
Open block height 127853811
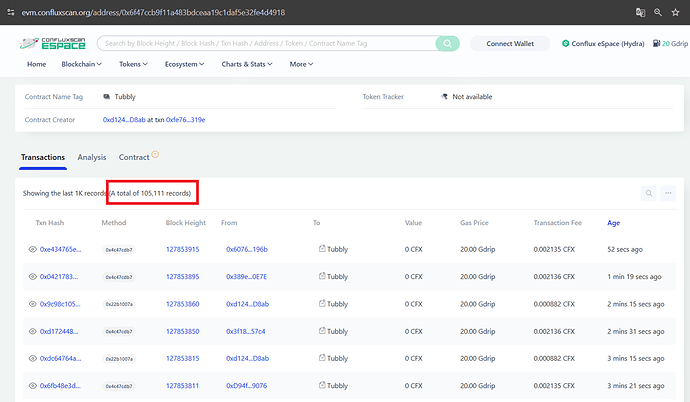[182, 386]
